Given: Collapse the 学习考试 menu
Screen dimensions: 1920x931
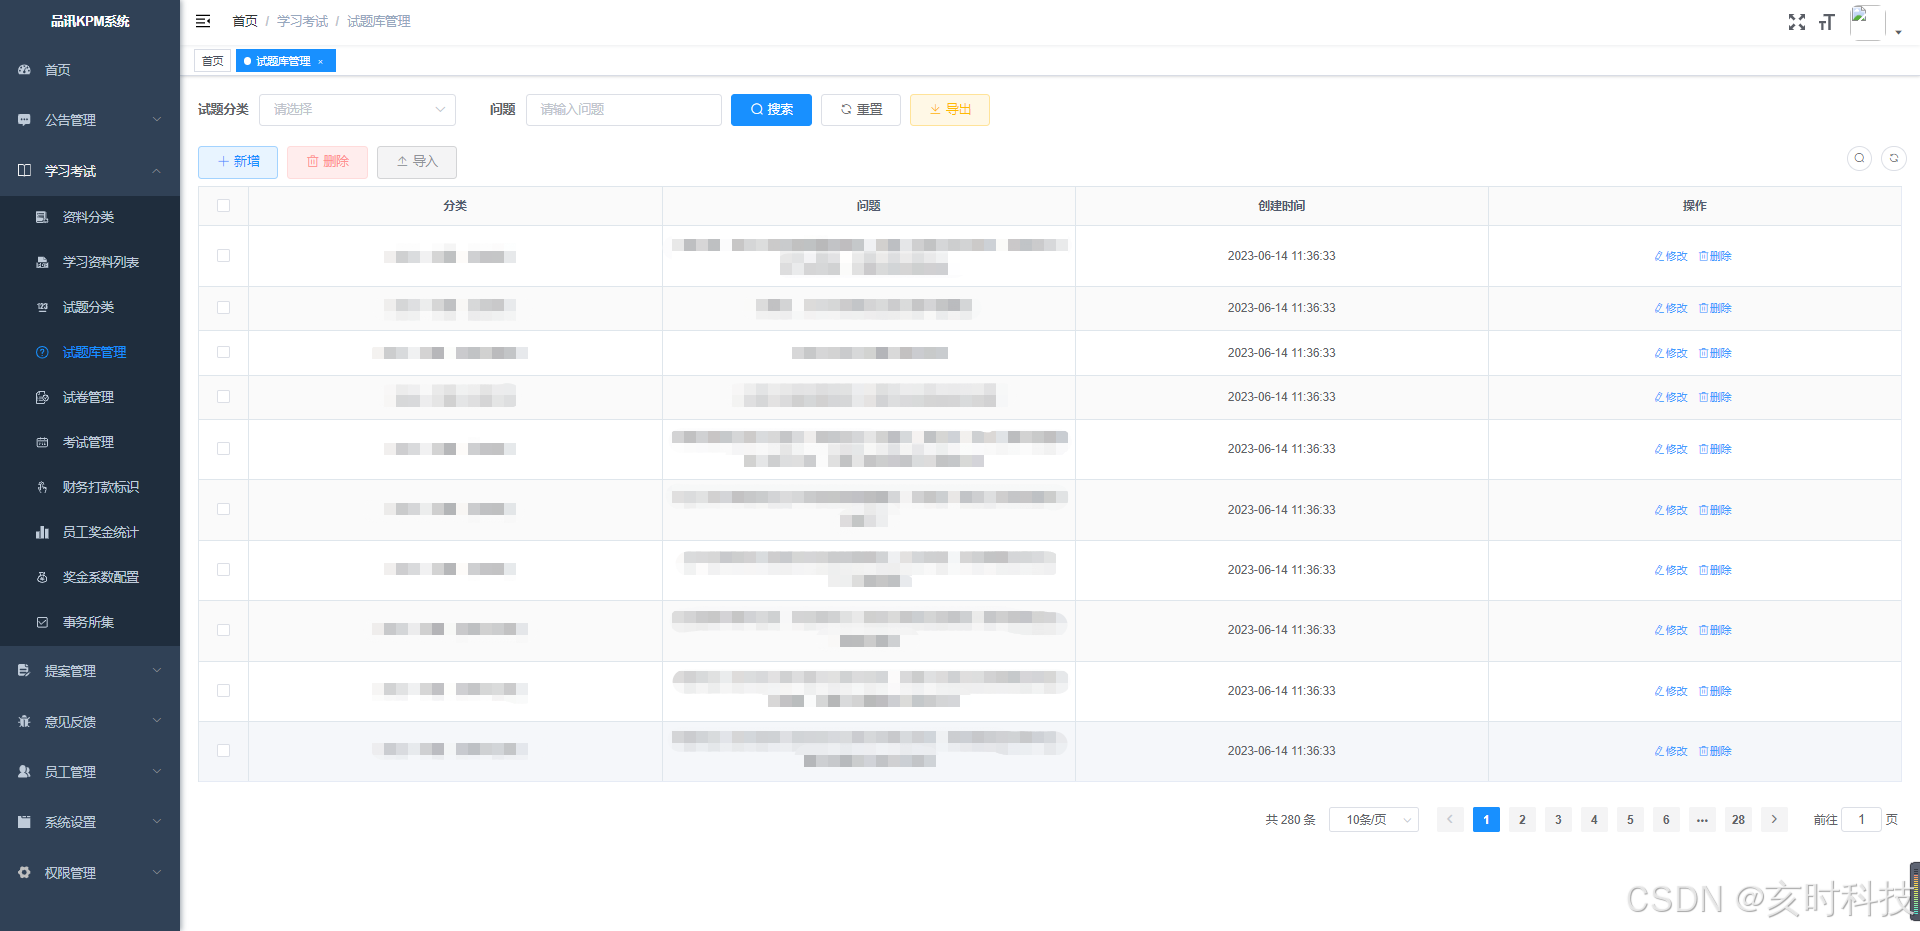Looking at the screenshot, I should click(90, 171).
